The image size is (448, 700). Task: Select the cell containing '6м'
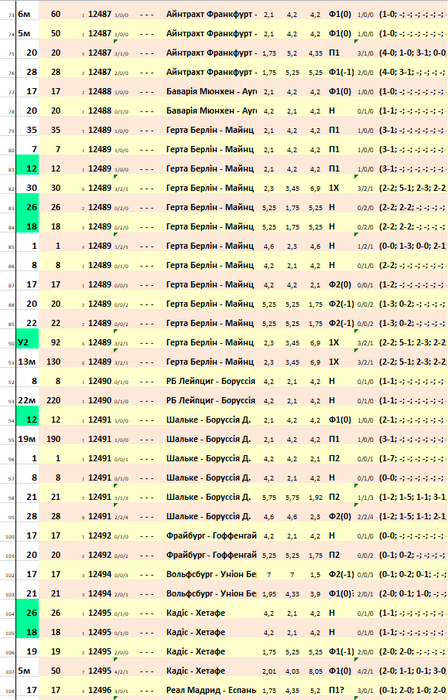[28, 14]
